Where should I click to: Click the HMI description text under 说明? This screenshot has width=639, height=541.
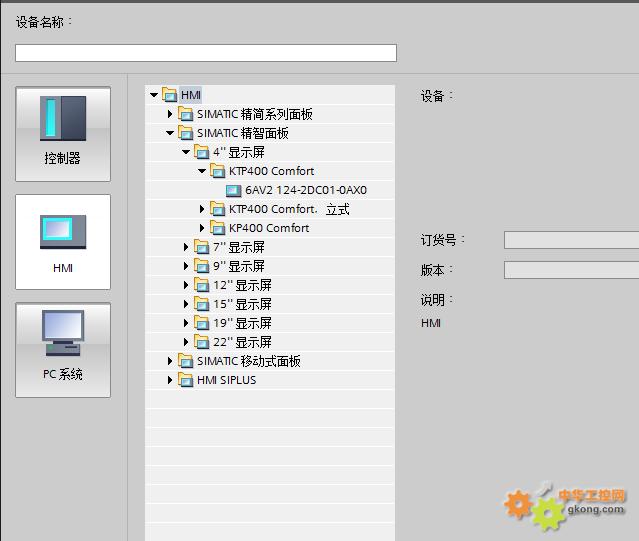431,323
